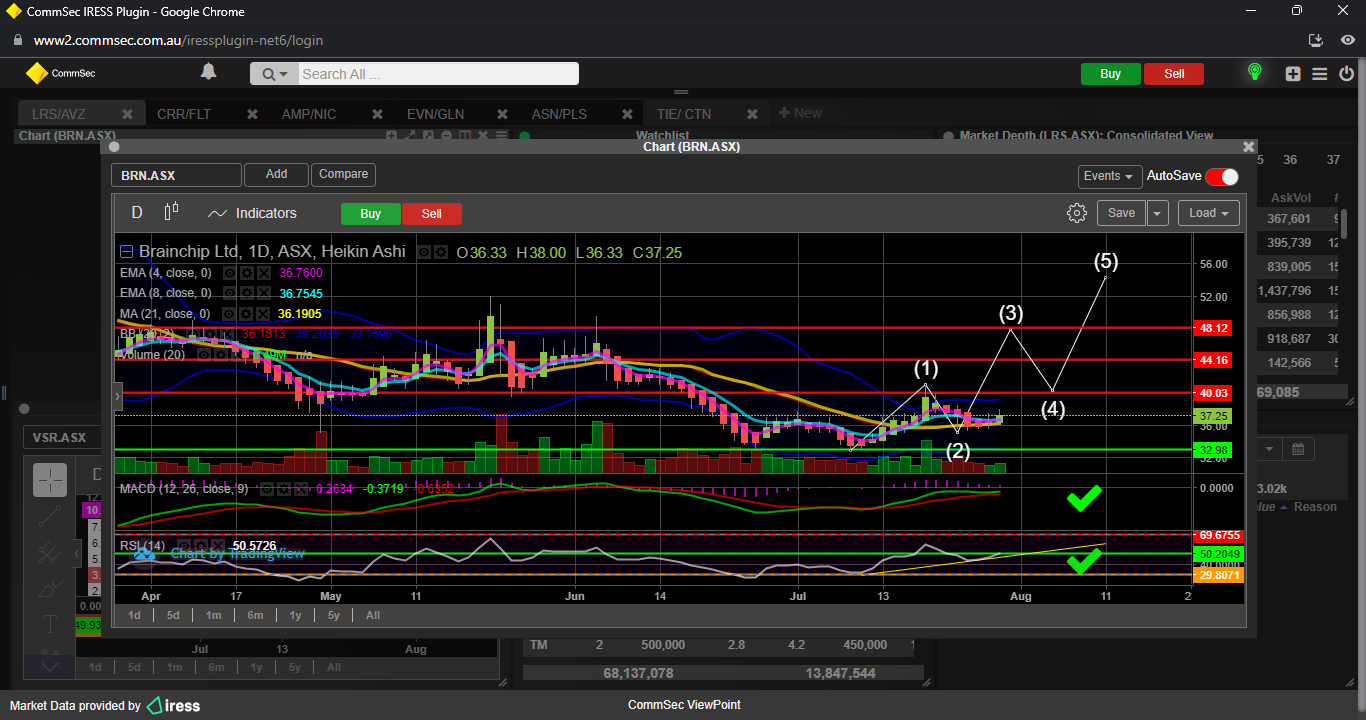Open settings for MA (21, close, 0)
This screenshot has width=1366, height=720.
point(246,313)
